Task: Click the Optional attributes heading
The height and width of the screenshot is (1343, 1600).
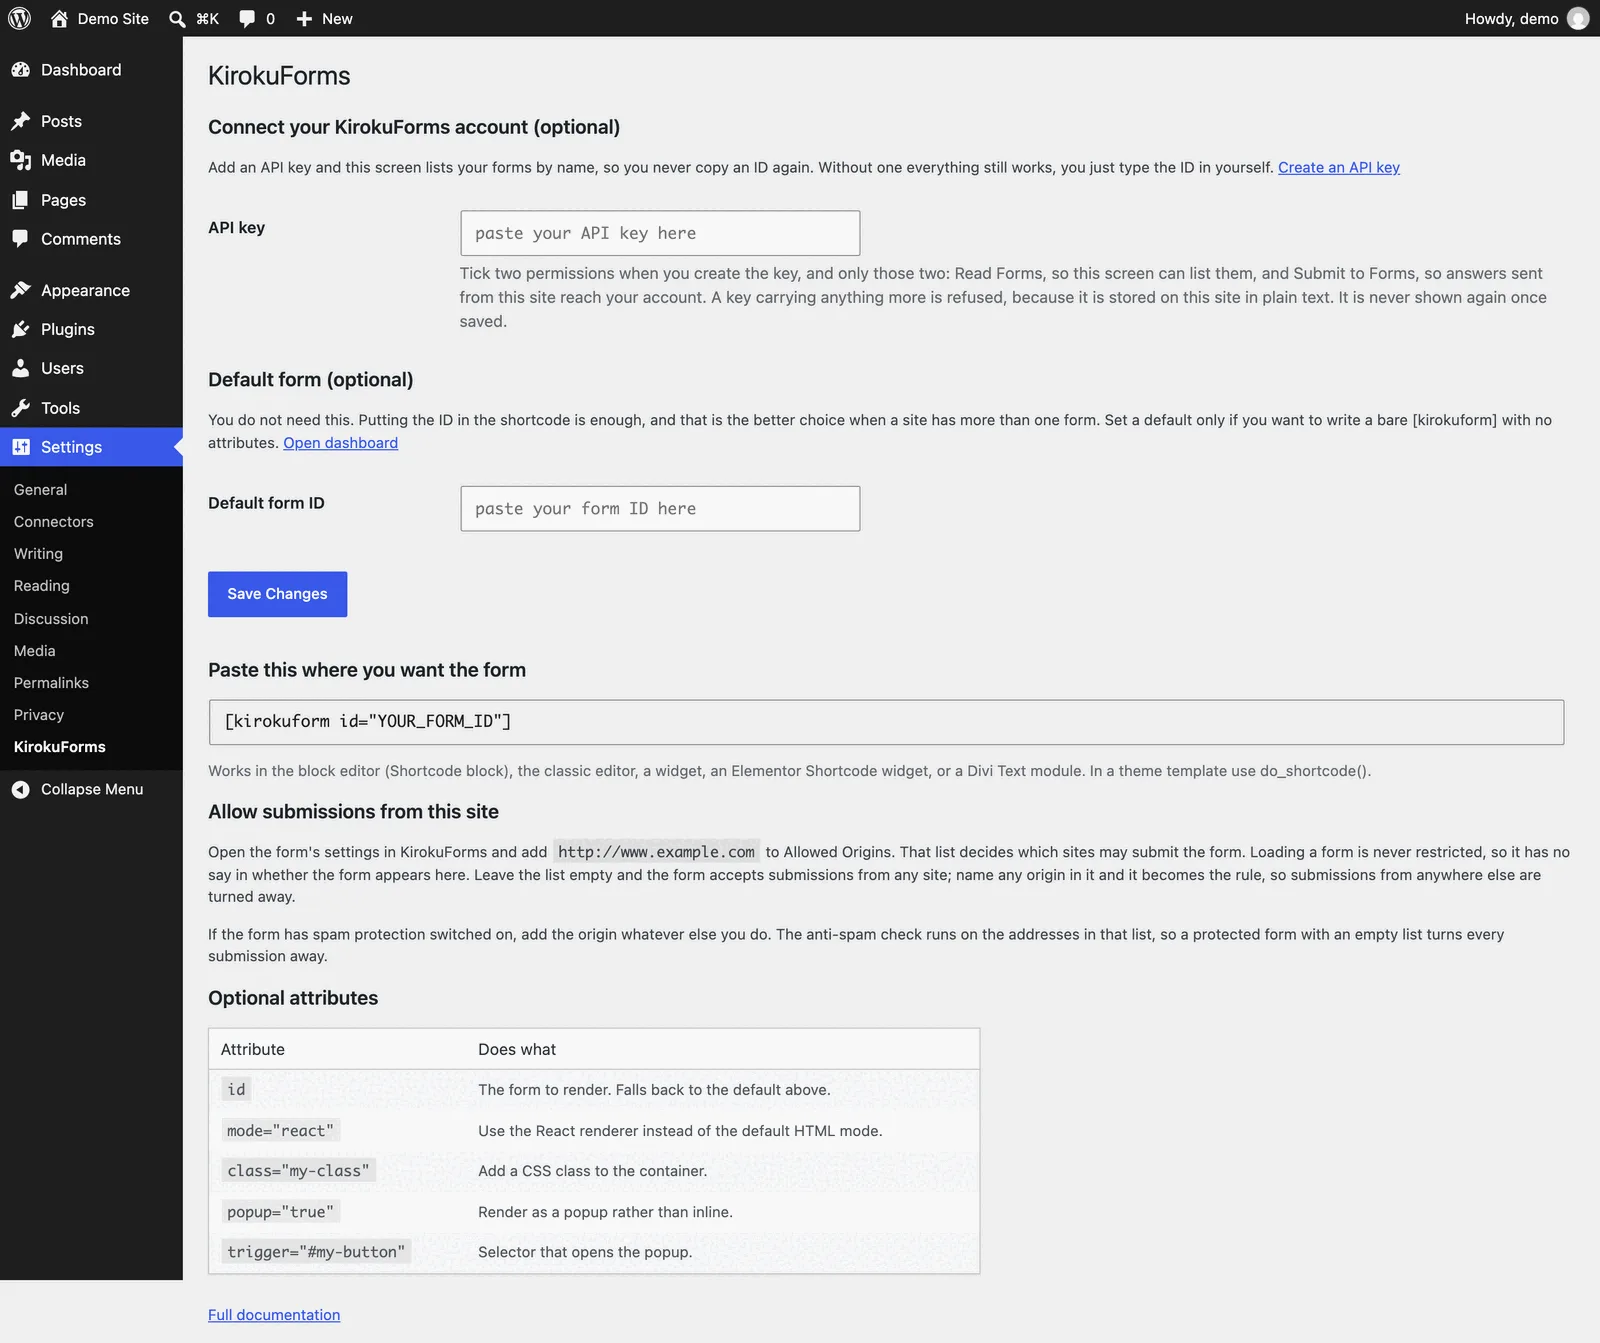Action: pos(293,998)
